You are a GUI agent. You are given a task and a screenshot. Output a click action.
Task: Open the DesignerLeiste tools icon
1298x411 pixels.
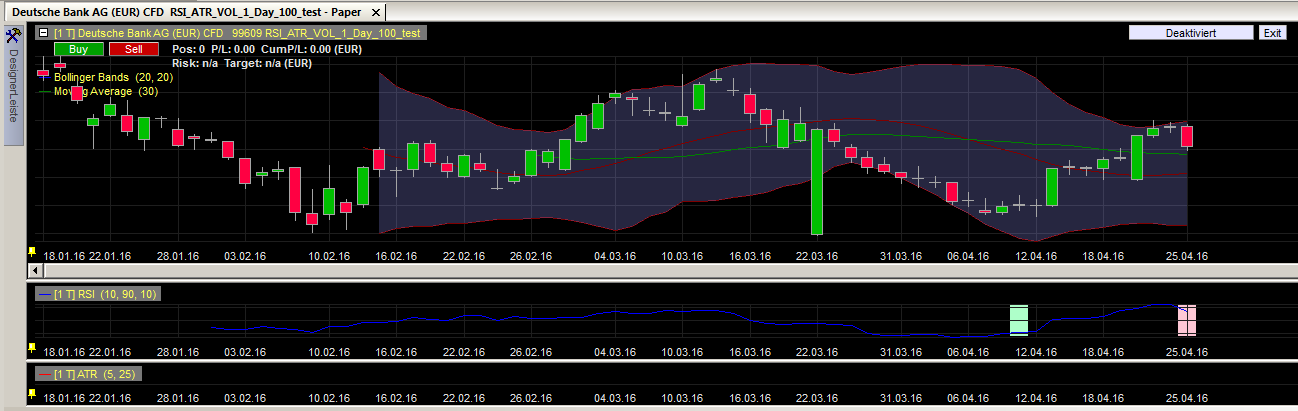tap(13, 36)
